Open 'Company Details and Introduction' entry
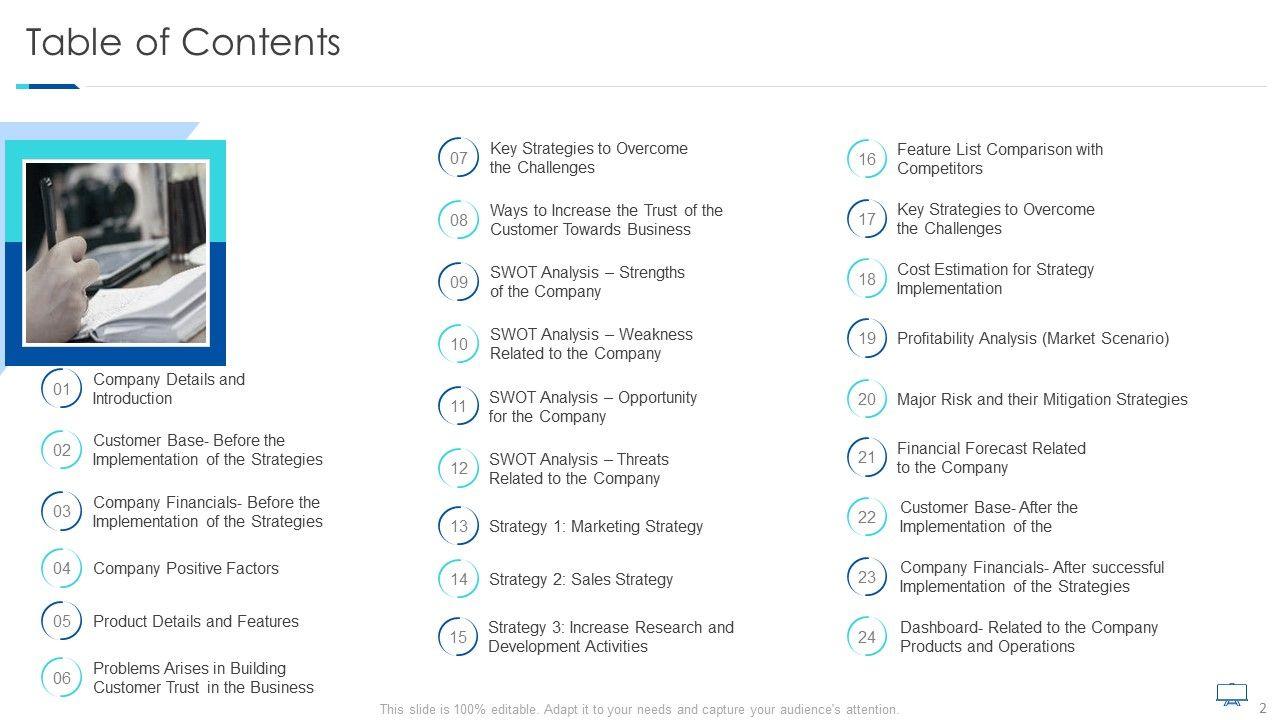The image size is (1280, 720). coord(168,389)
